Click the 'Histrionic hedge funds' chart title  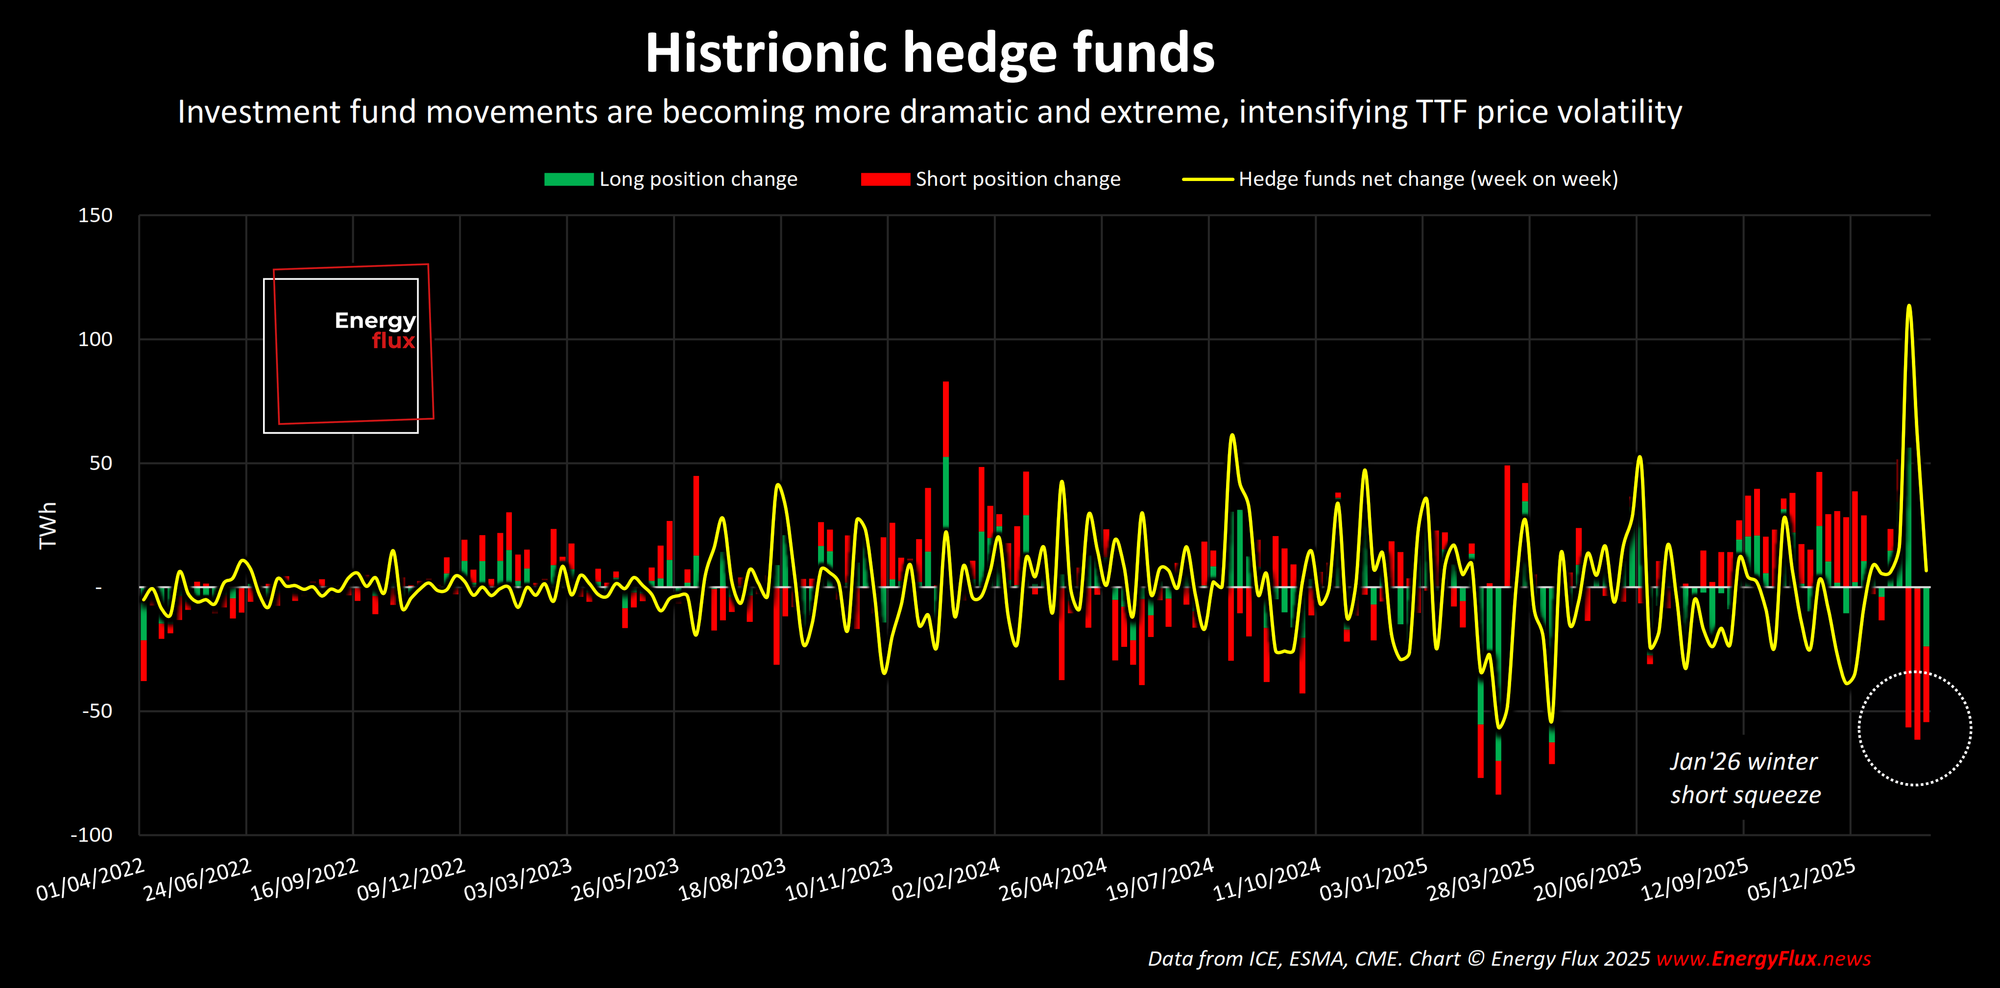(x=929, y=53)
